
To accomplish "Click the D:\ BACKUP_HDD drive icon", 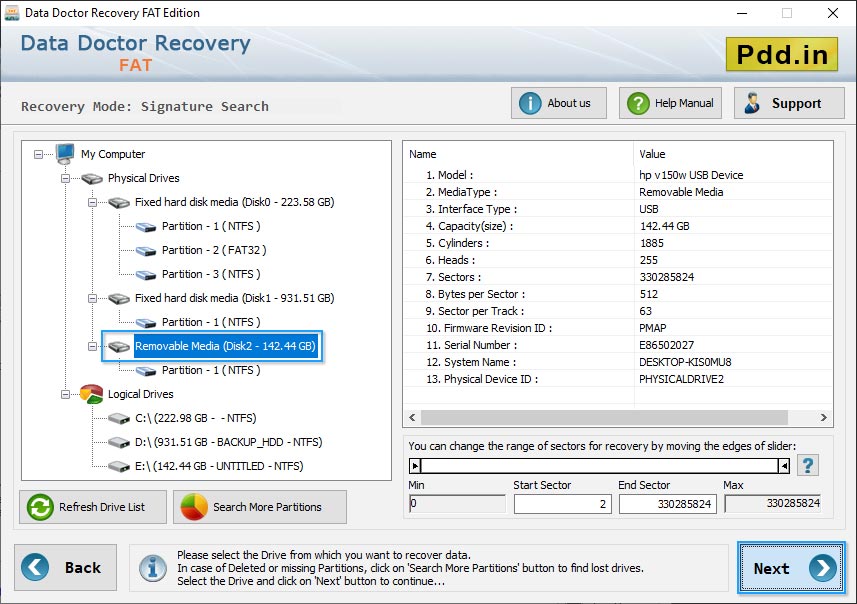I will [x=119, y=443].
